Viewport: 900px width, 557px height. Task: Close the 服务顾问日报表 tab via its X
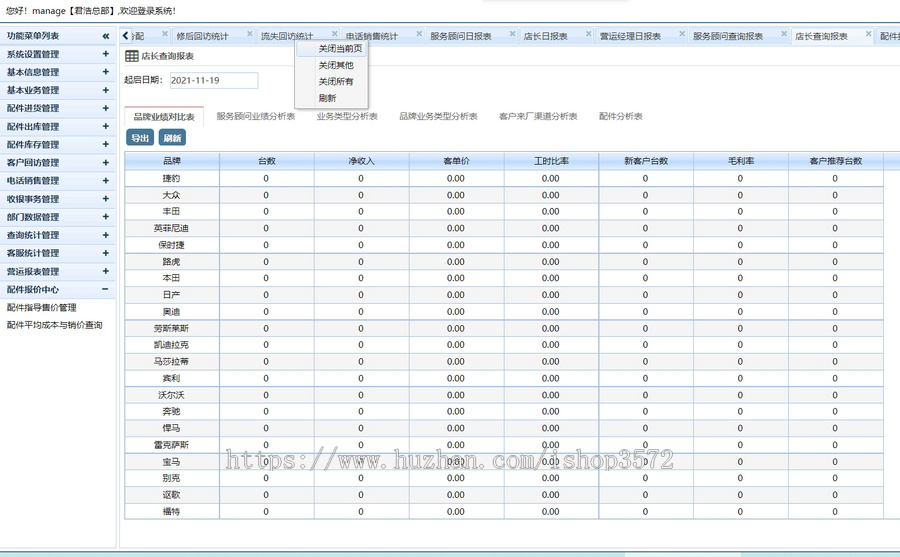pyautogui.click(x=513, y=34)
